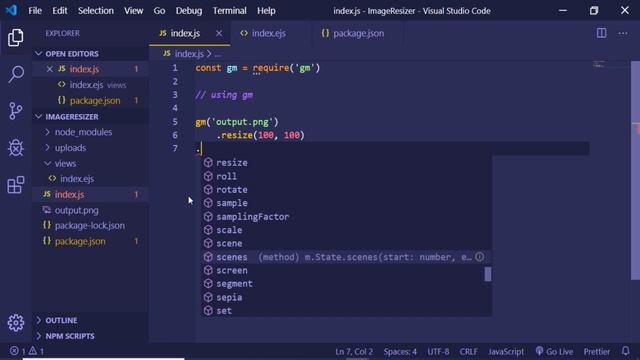
Task: Click the VS Code logo icon
Action: click(11, 10)
